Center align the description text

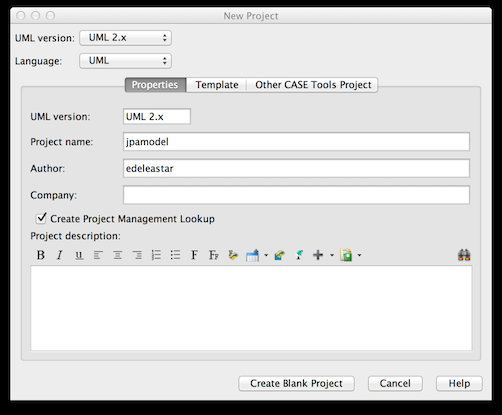pyautogui.click(x=117, y=255)
